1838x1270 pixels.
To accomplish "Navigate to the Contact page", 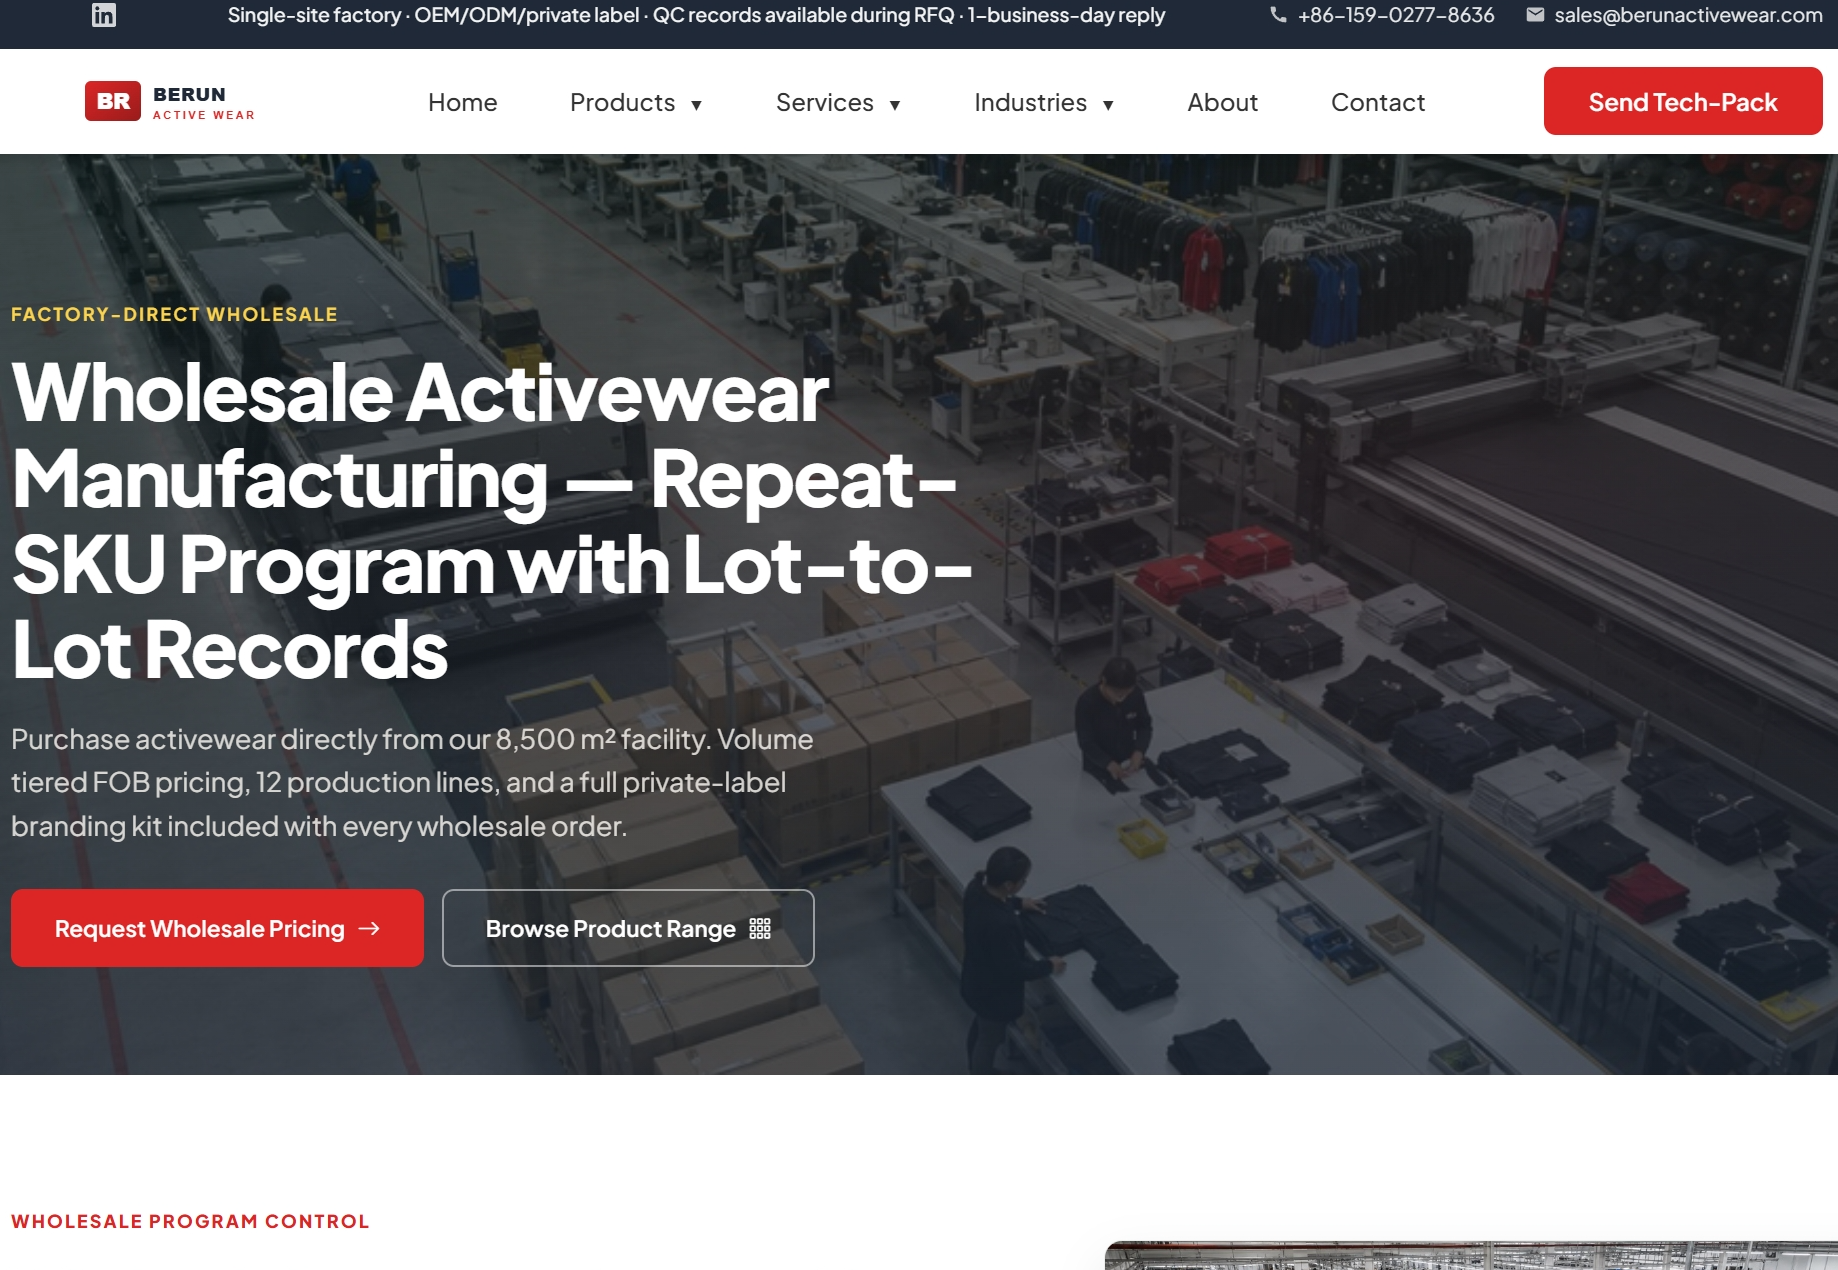I will pos(1378,102).
